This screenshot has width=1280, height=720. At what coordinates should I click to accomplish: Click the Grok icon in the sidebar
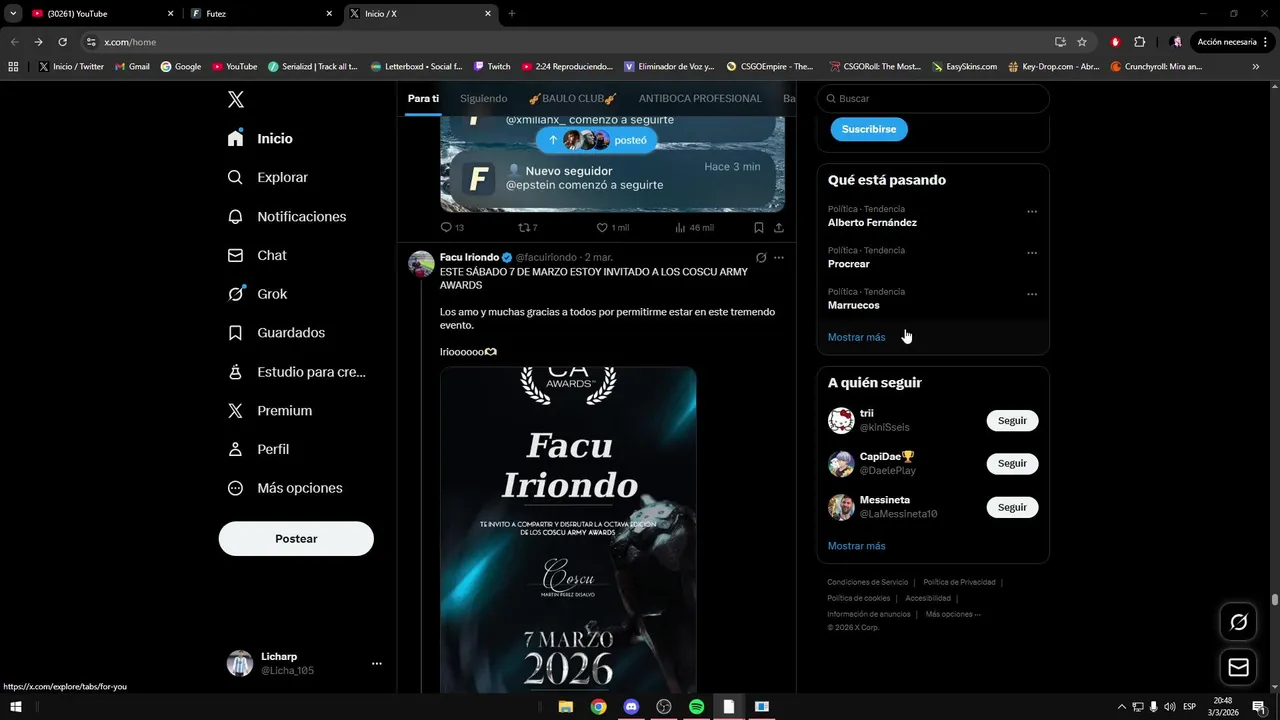[x=235, y=294]
